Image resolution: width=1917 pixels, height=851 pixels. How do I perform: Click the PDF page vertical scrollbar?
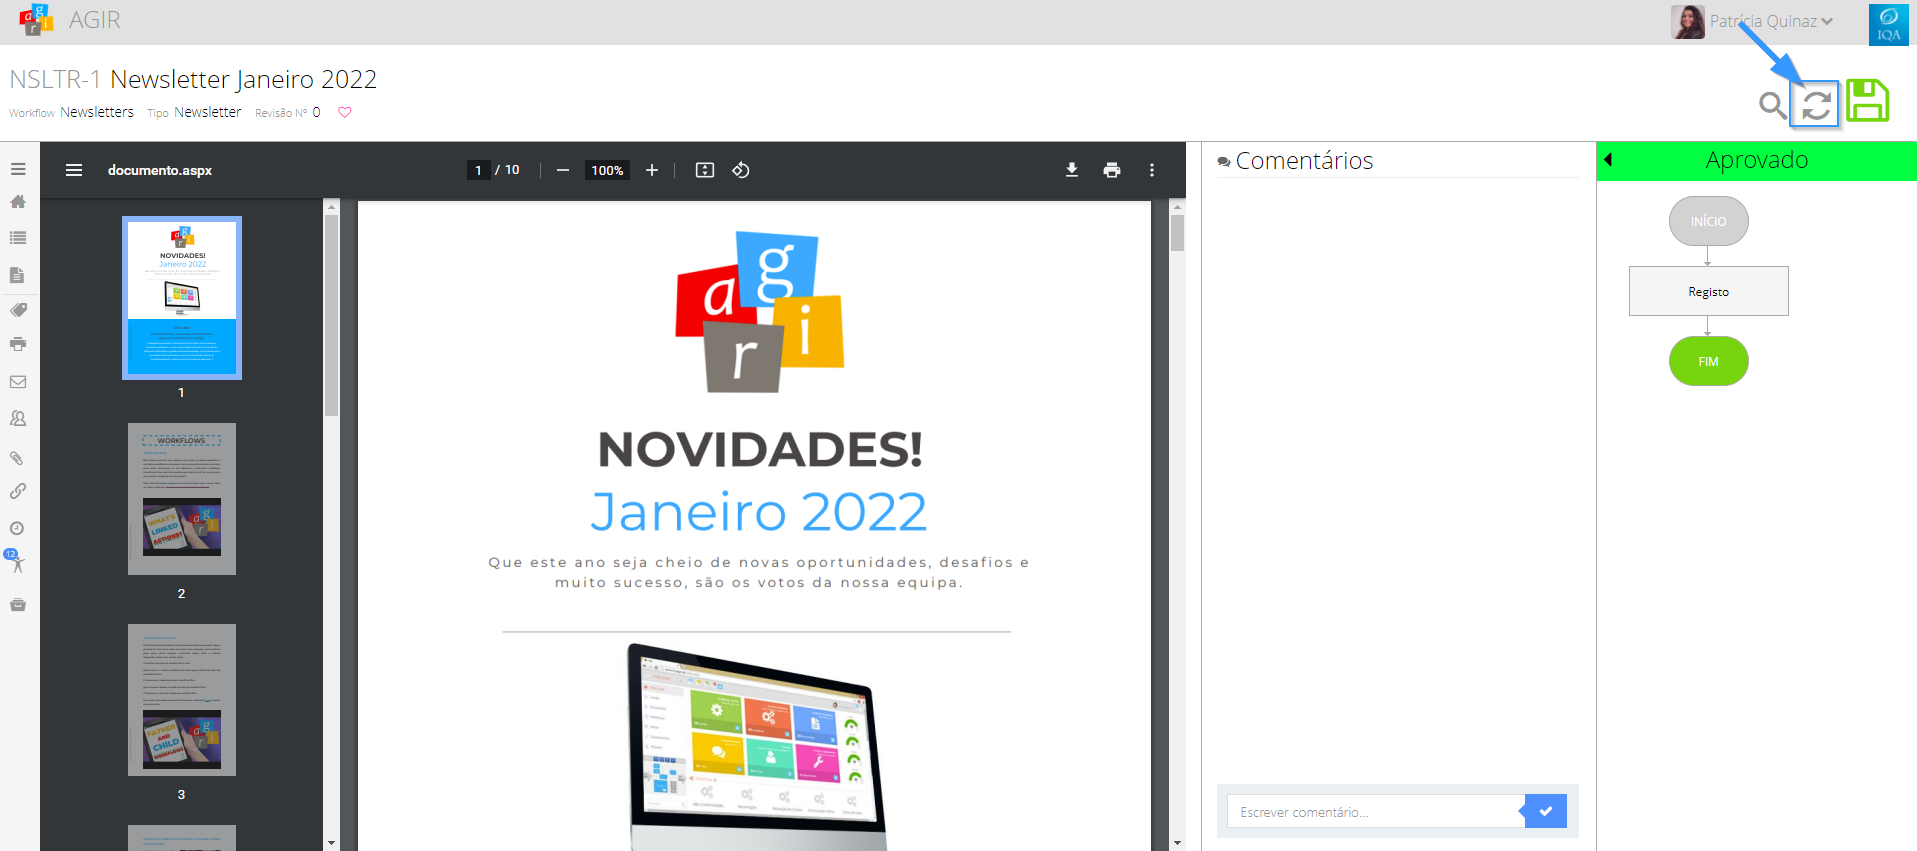pyautogui.click(x=1177, y=233)
